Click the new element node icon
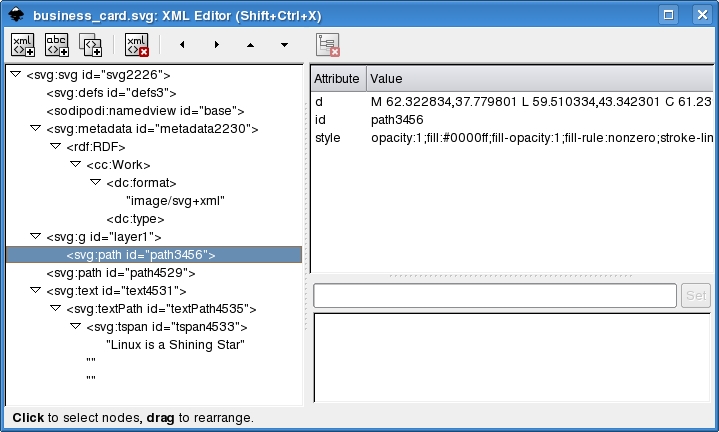Viewport: 719px width, 432px height. 22,45
